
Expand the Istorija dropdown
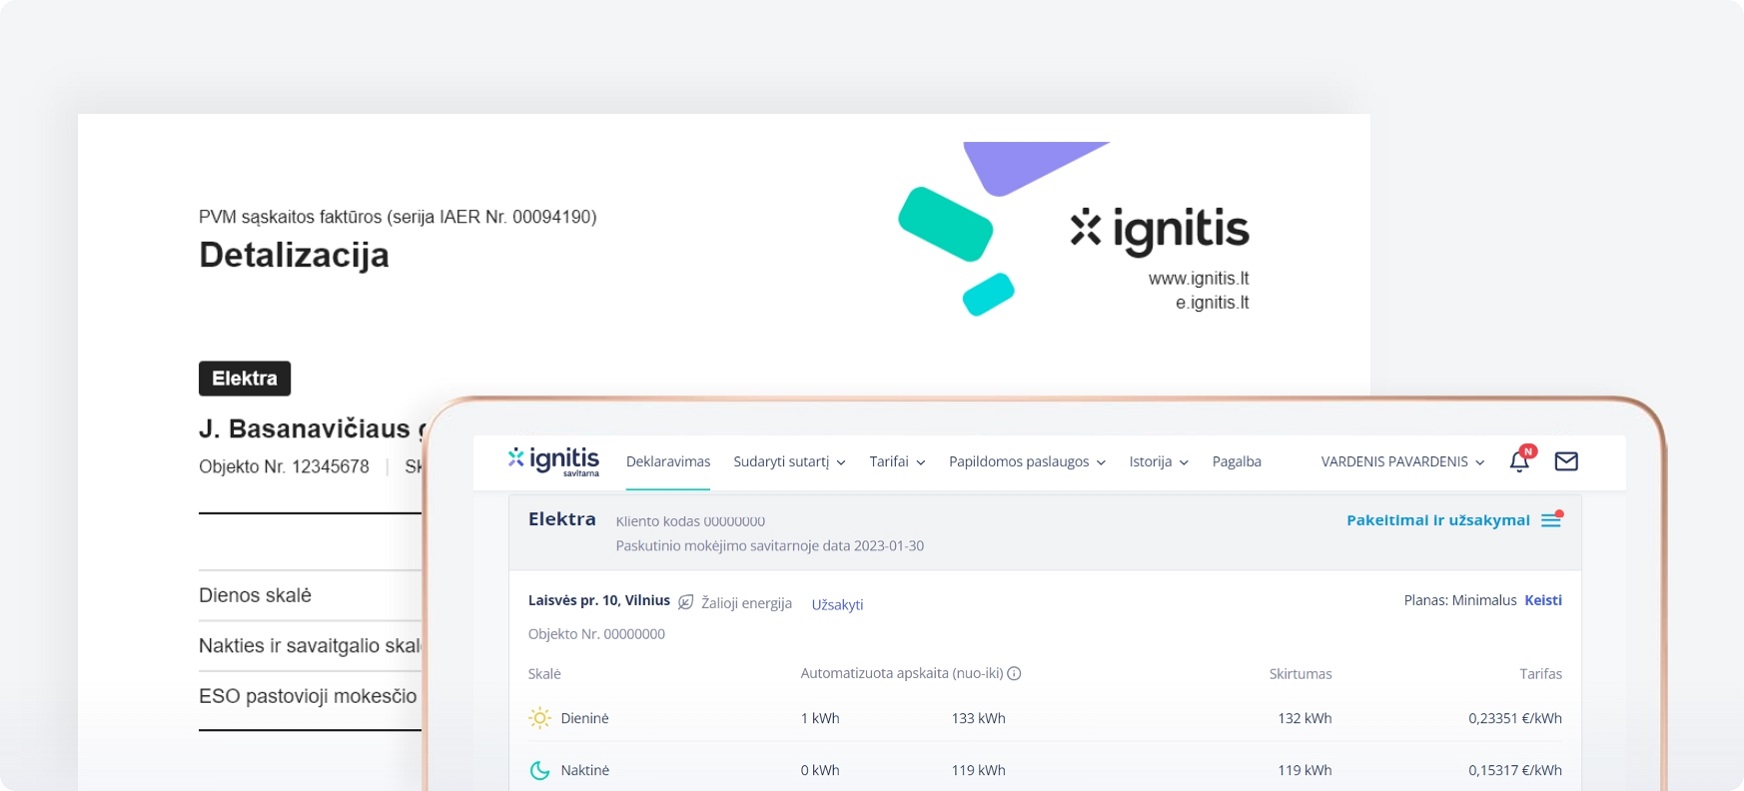point(1159,462)
